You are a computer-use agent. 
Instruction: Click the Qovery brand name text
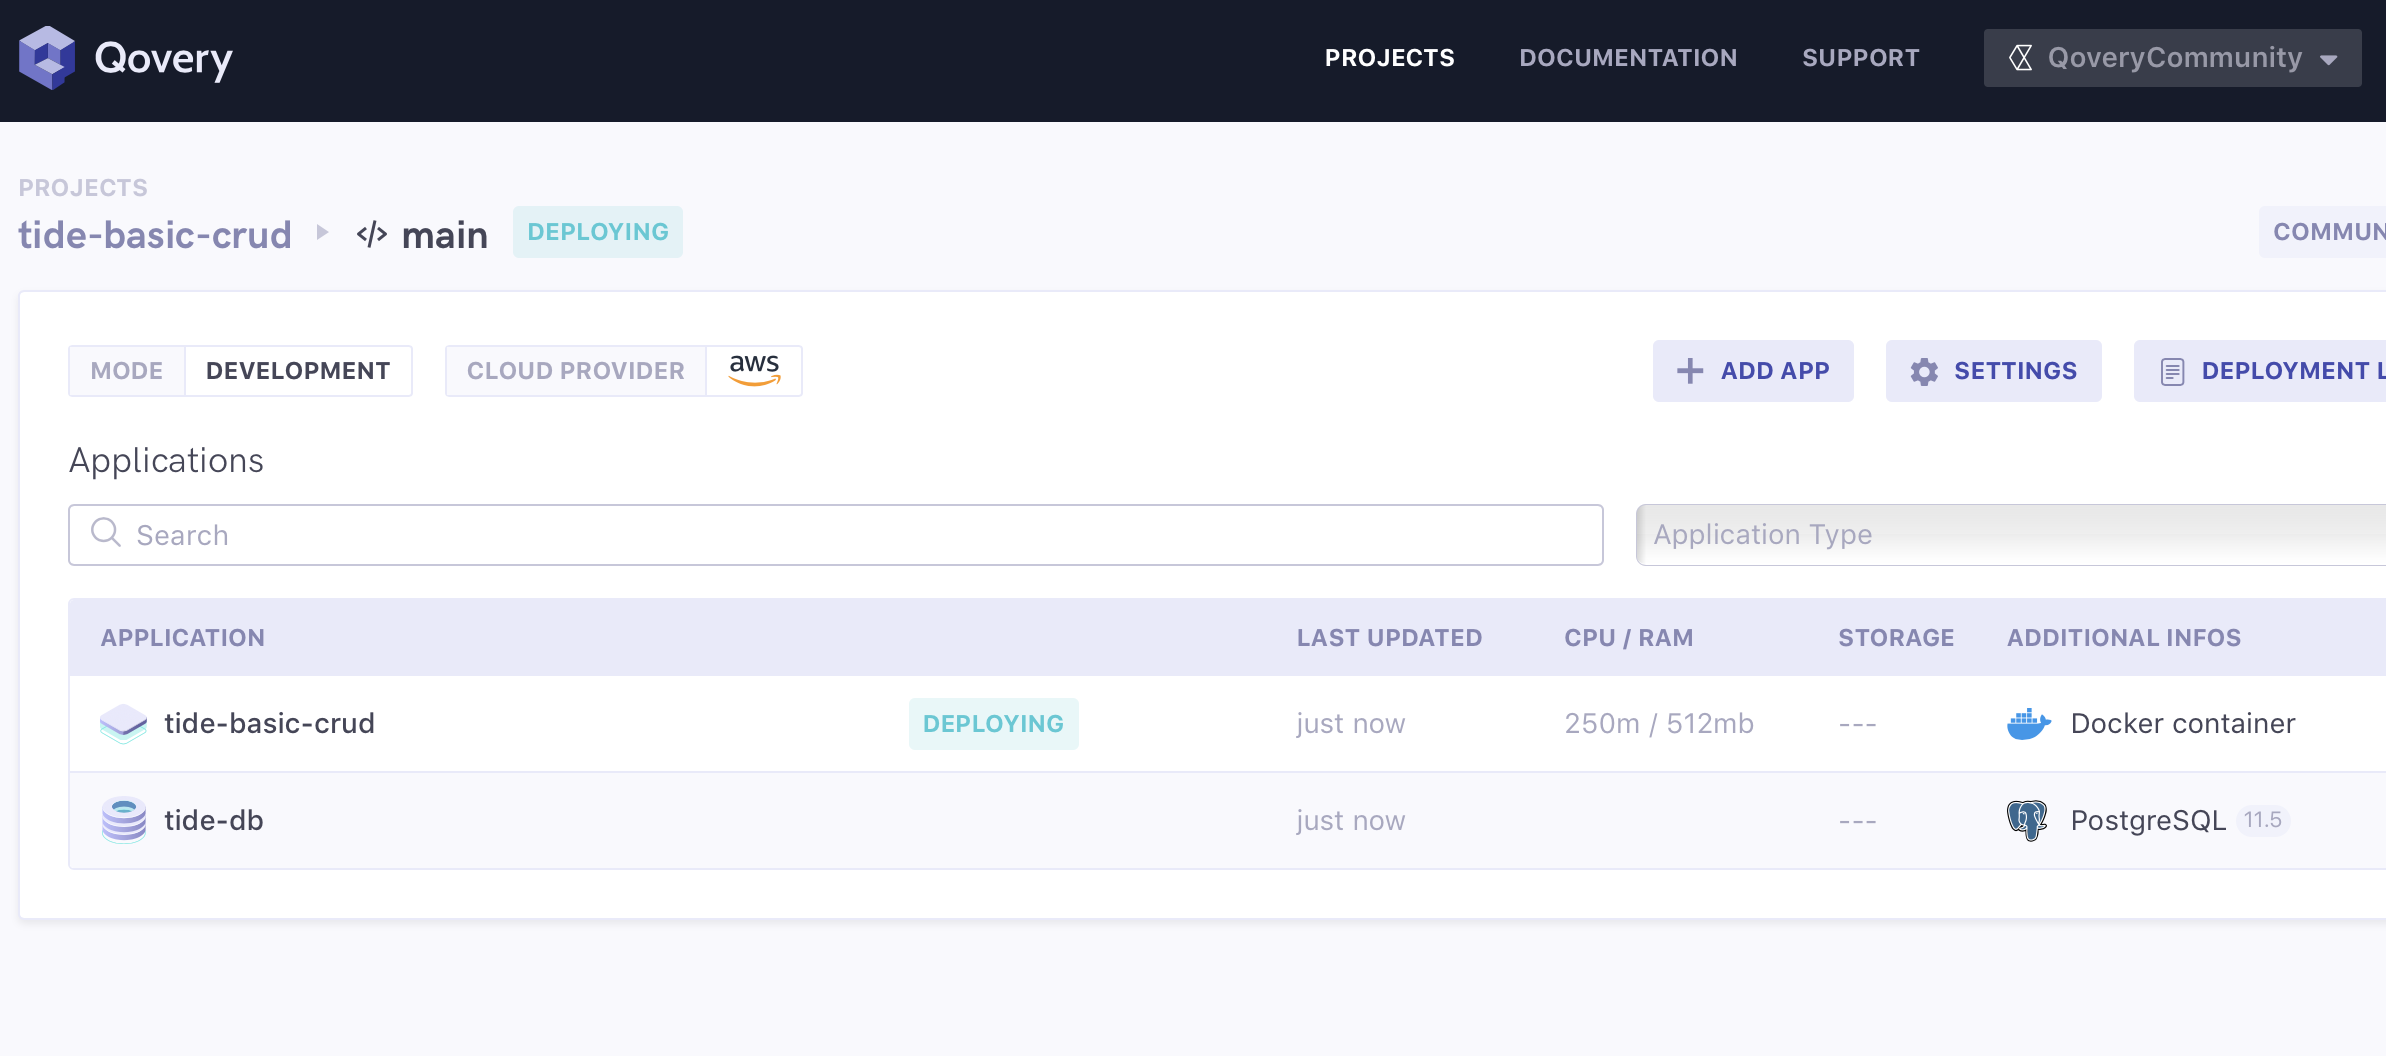tap(163, 59)
